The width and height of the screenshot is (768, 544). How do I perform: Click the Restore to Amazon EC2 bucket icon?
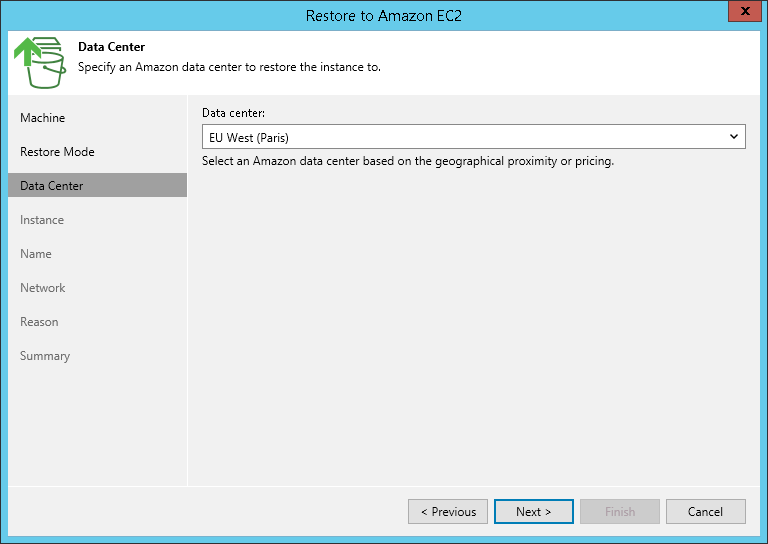point(40,63)
